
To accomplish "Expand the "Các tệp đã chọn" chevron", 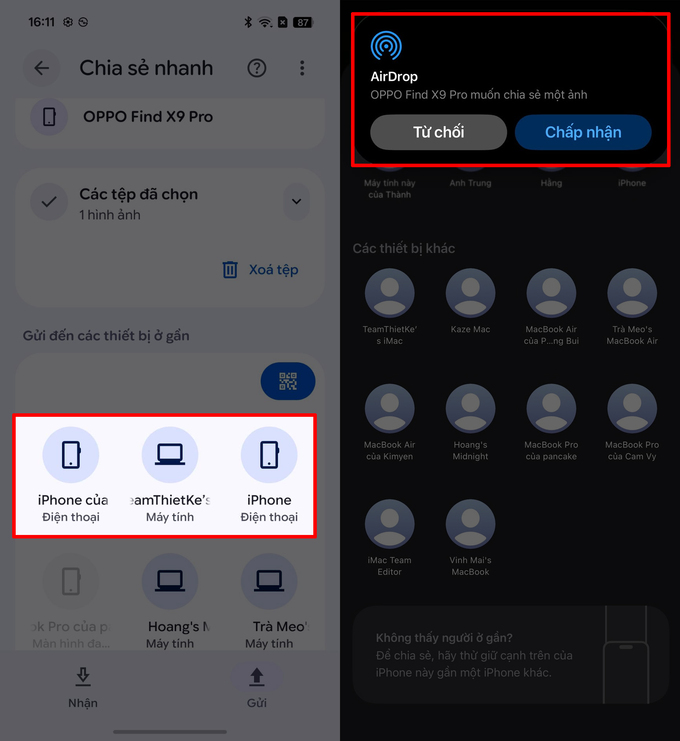I will tap(296, 201).
